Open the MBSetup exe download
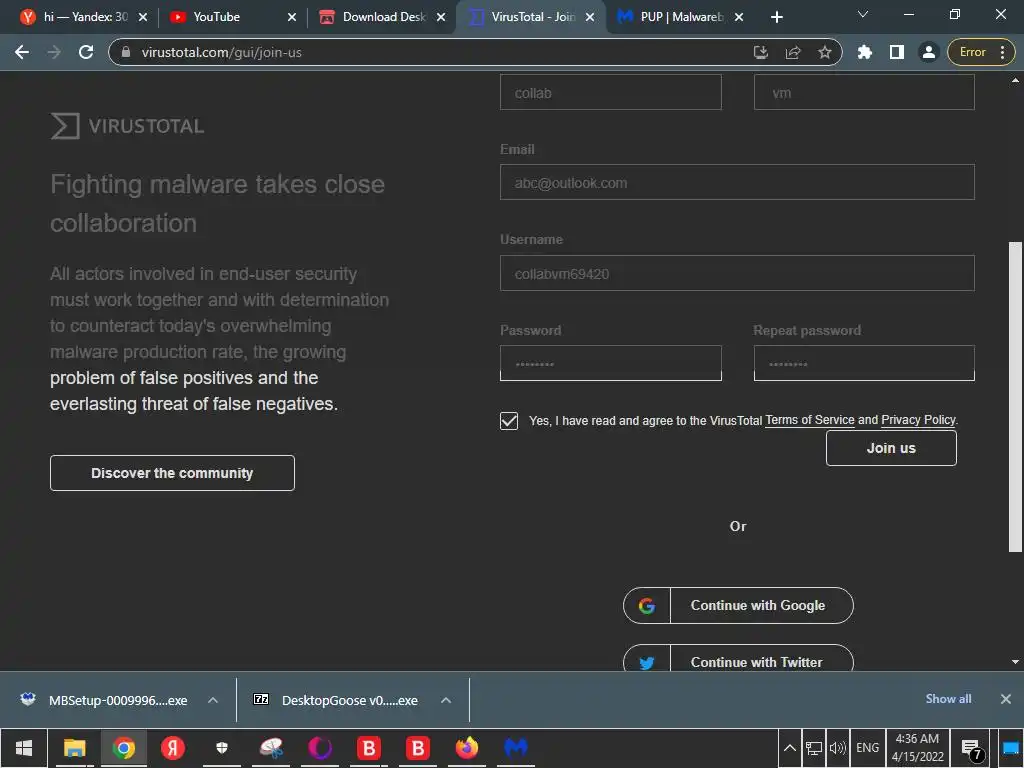 pos(104,700)
